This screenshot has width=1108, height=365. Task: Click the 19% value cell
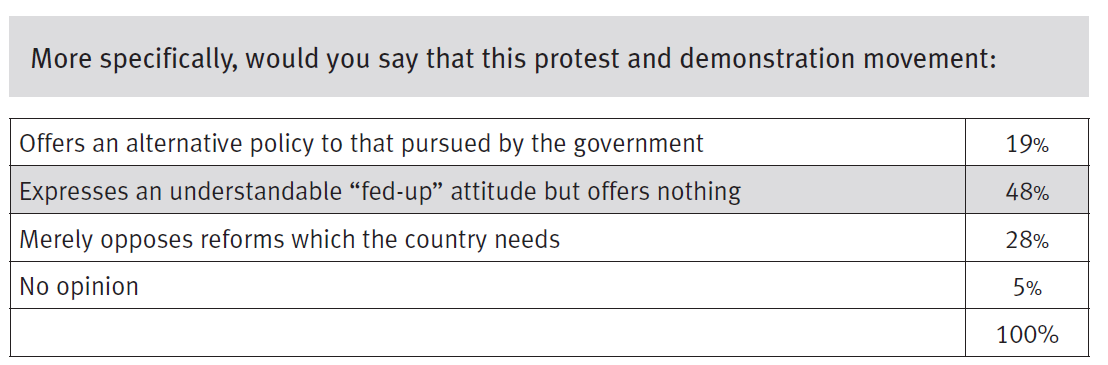tap(1027, 144)
